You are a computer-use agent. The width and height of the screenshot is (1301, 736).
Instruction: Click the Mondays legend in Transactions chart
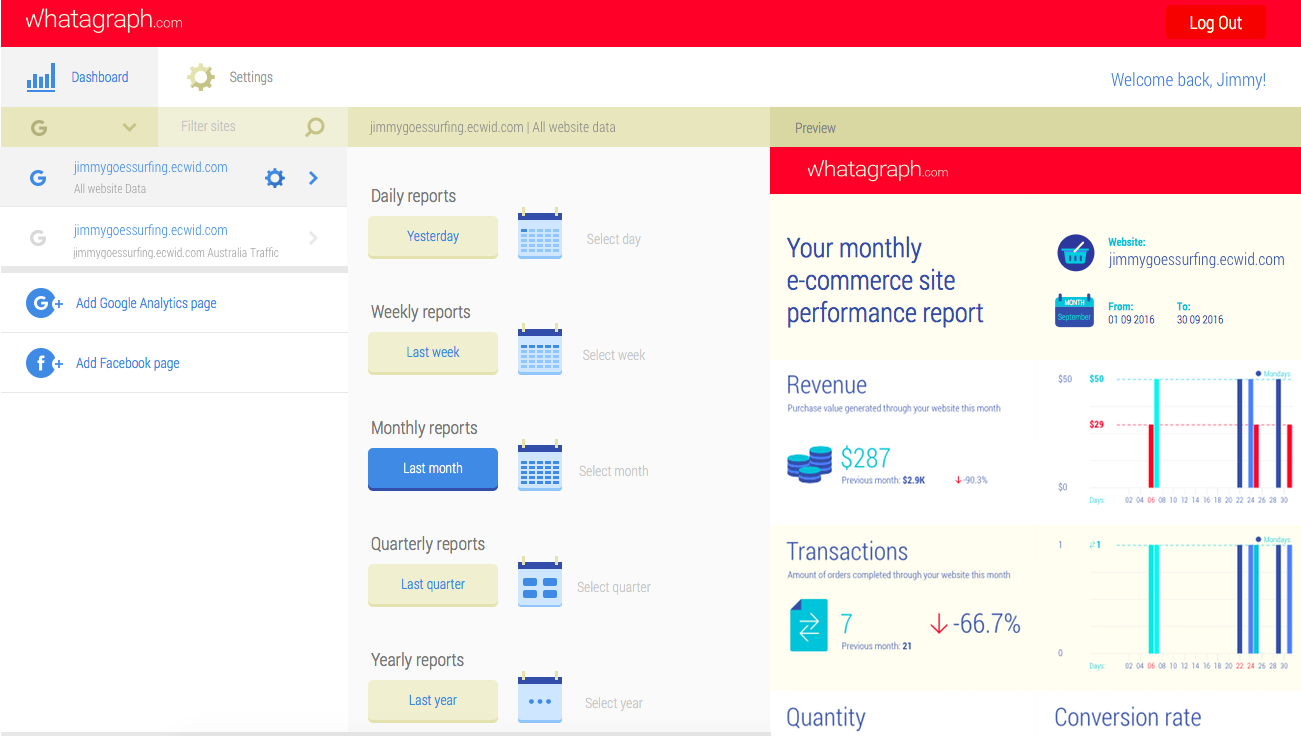click(1272, 540)
